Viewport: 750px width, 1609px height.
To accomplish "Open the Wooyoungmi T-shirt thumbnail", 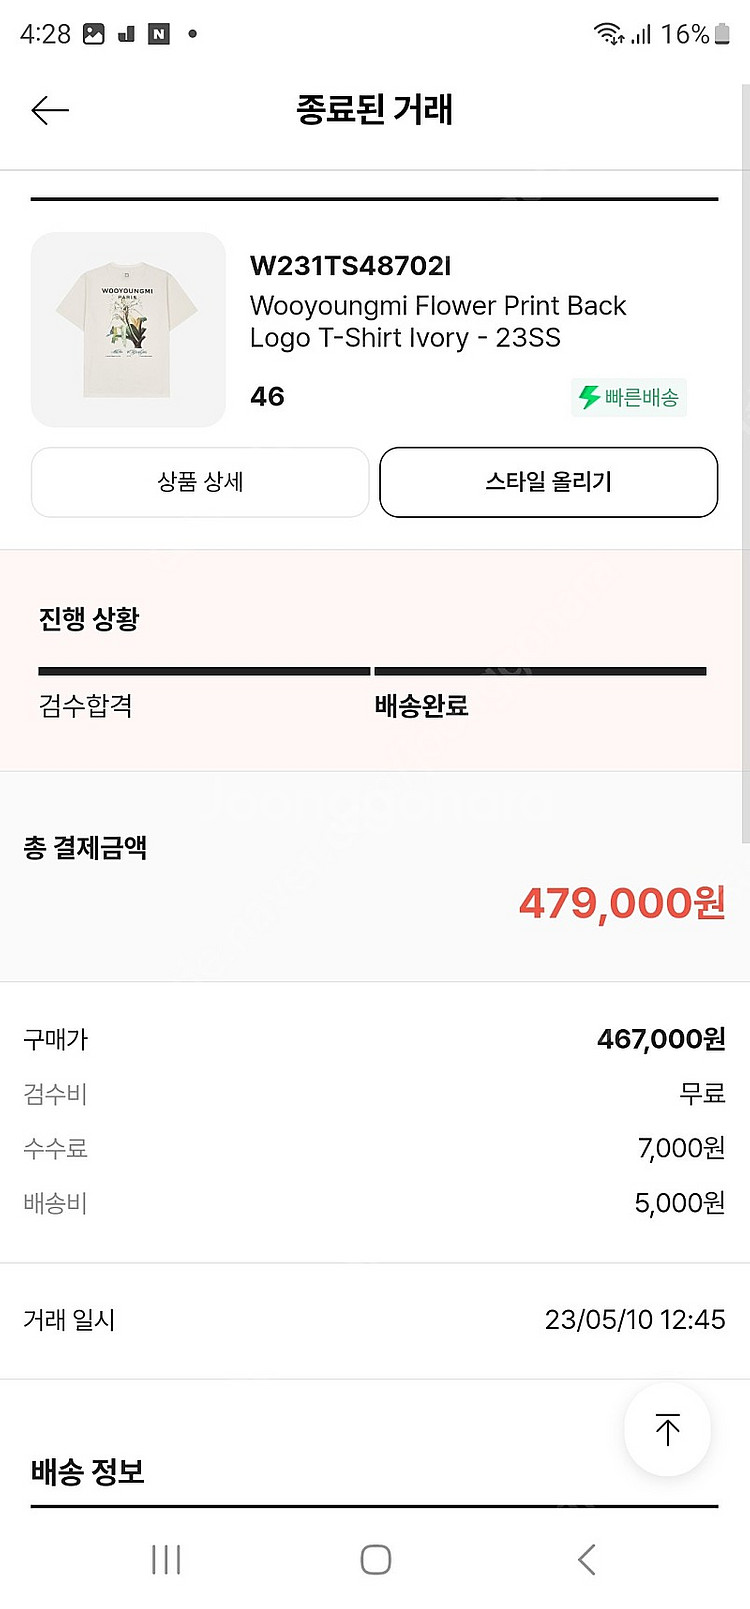I will [x=128, y=330].
